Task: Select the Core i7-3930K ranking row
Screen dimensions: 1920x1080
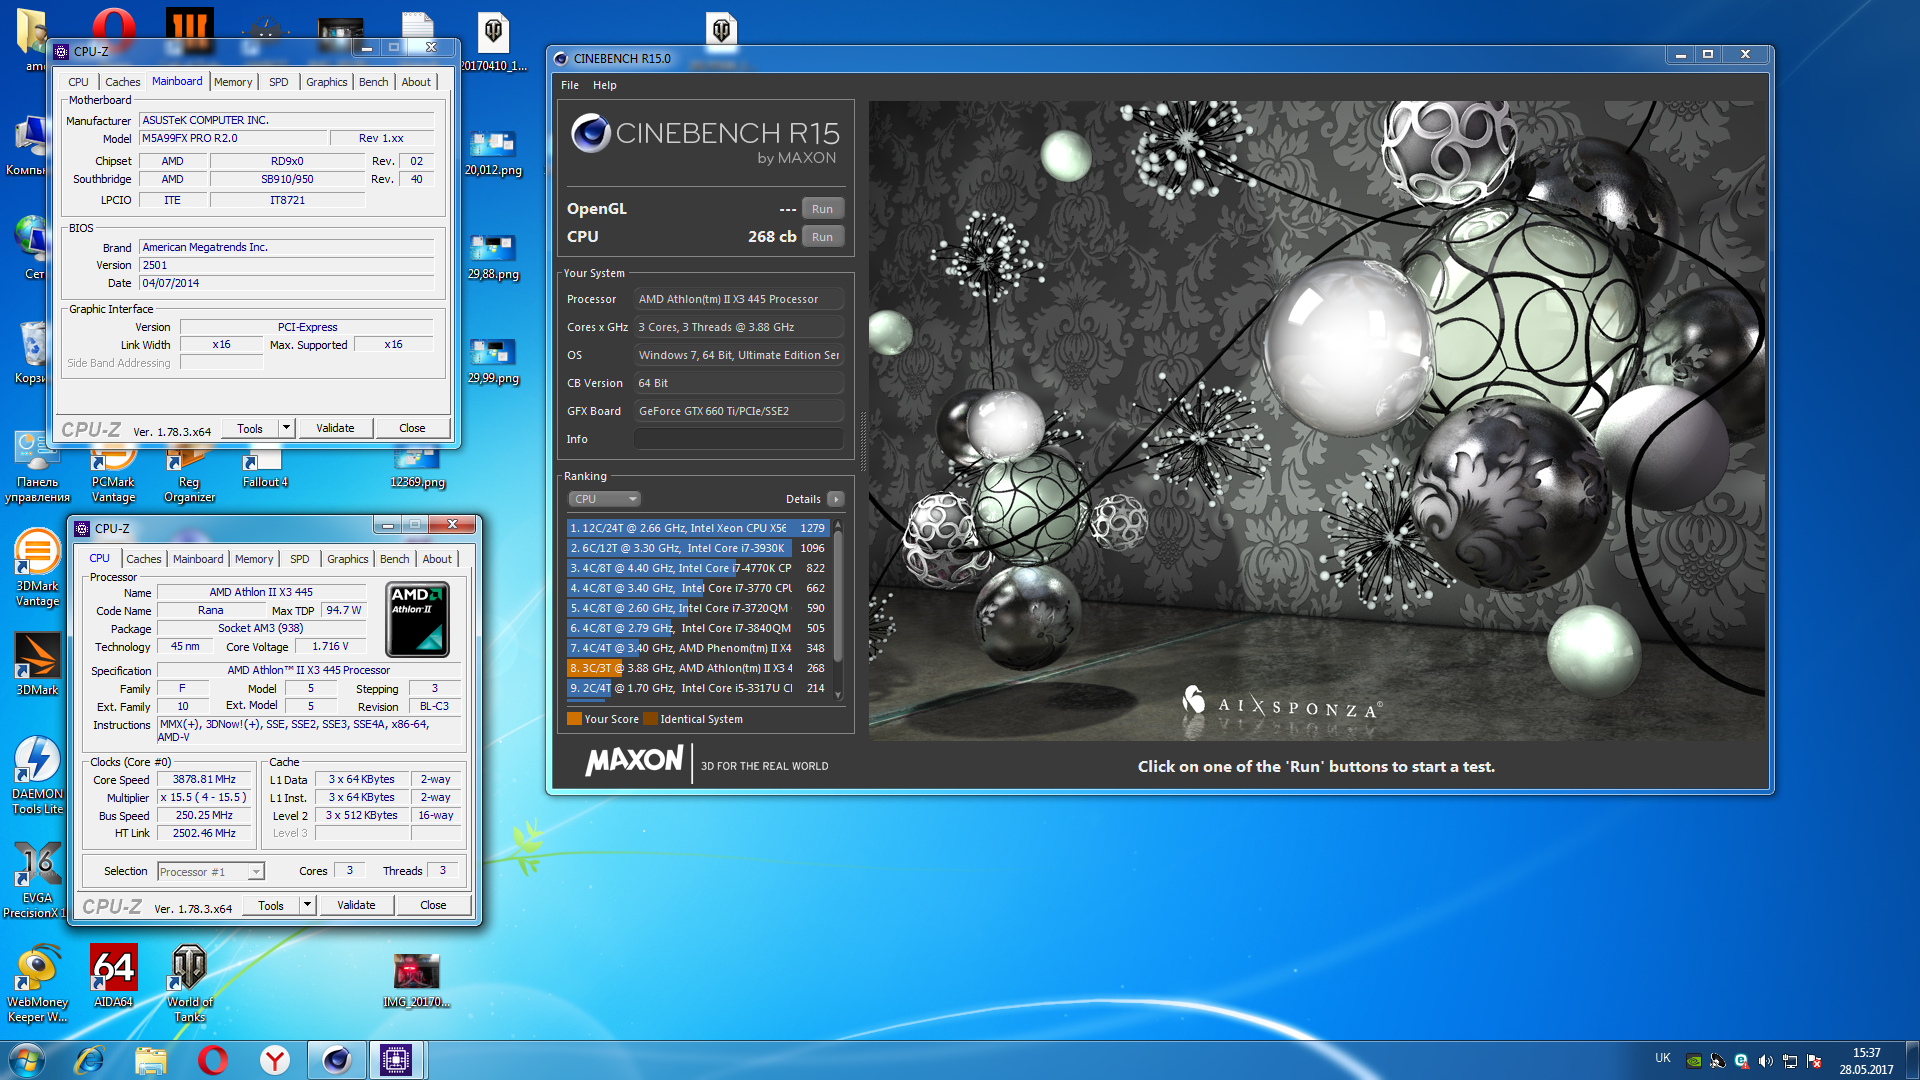Action: (697, 548)
